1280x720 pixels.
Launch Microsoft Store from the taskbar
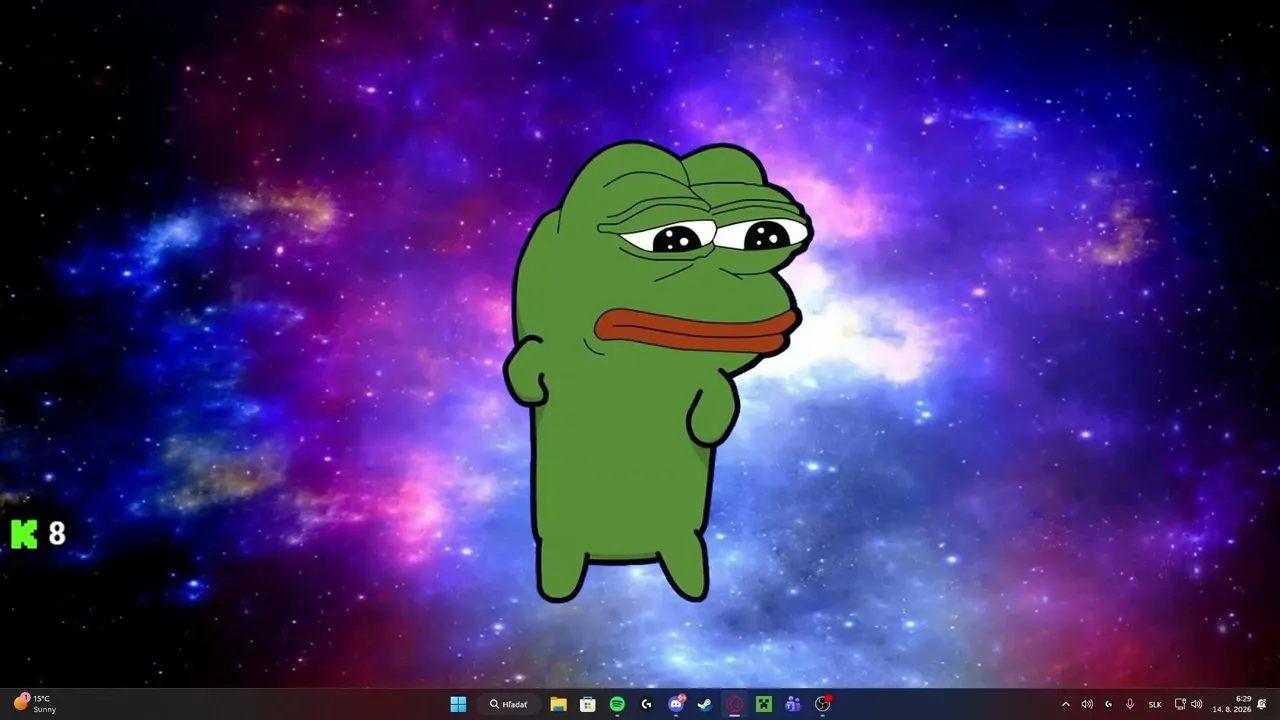pos(588,704)
